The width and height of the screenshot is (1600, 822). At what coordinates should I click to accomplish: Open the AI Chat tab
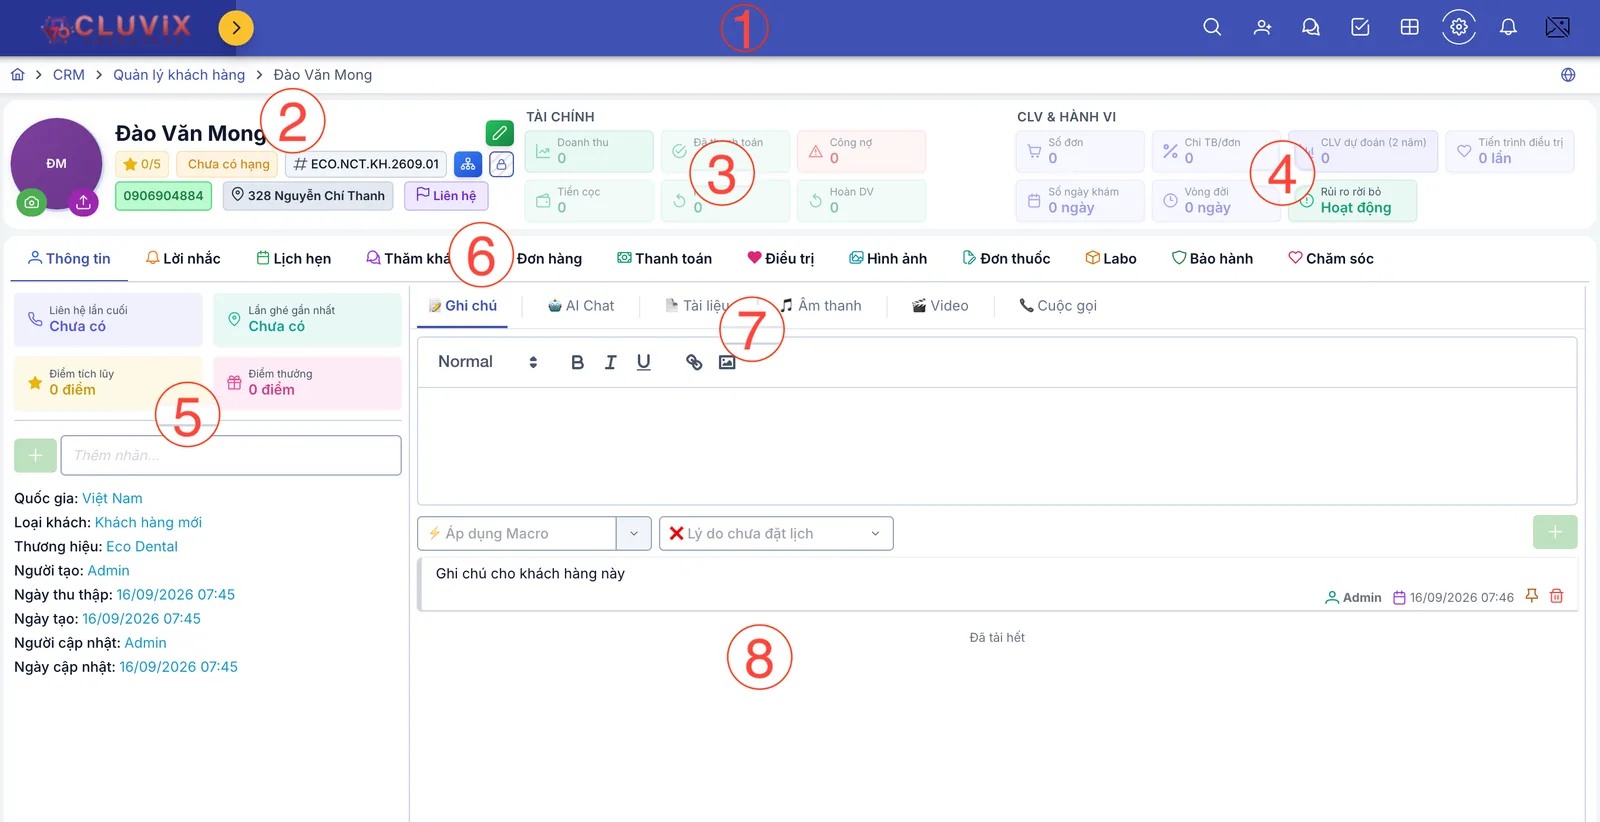point(581,306)
